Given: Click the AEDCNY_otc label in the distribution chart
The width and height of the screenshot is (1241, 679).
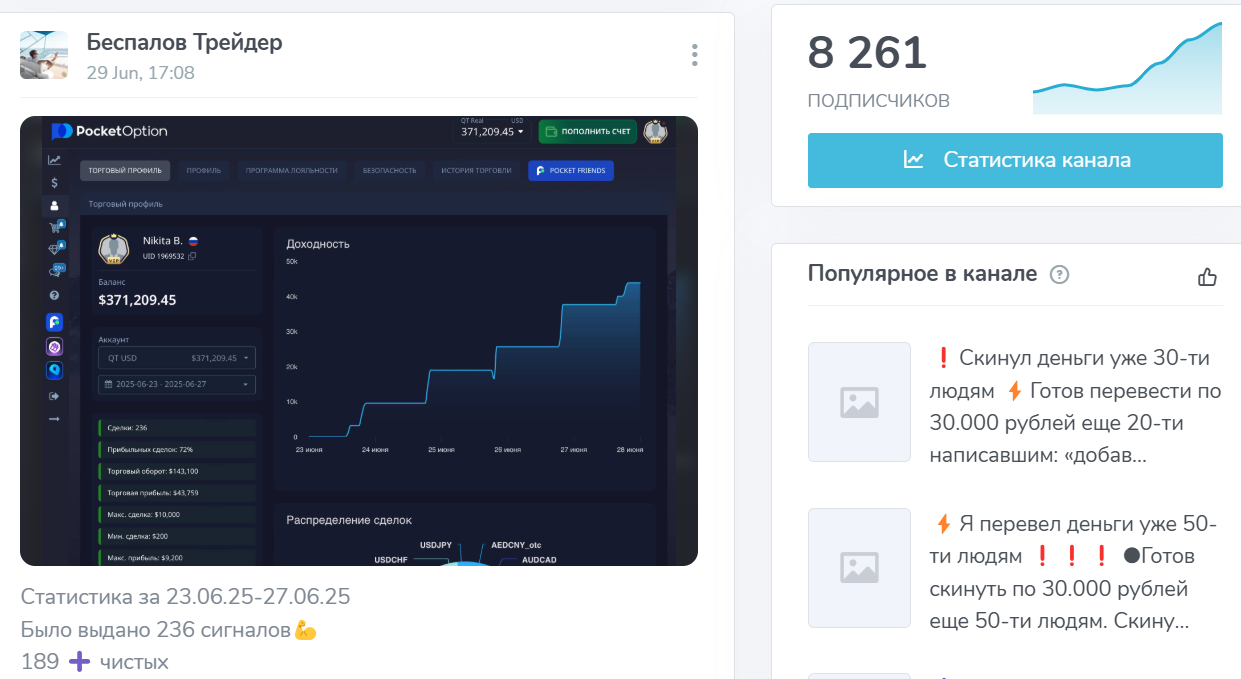Looking at the screenshot, I should tap(514, 546).
